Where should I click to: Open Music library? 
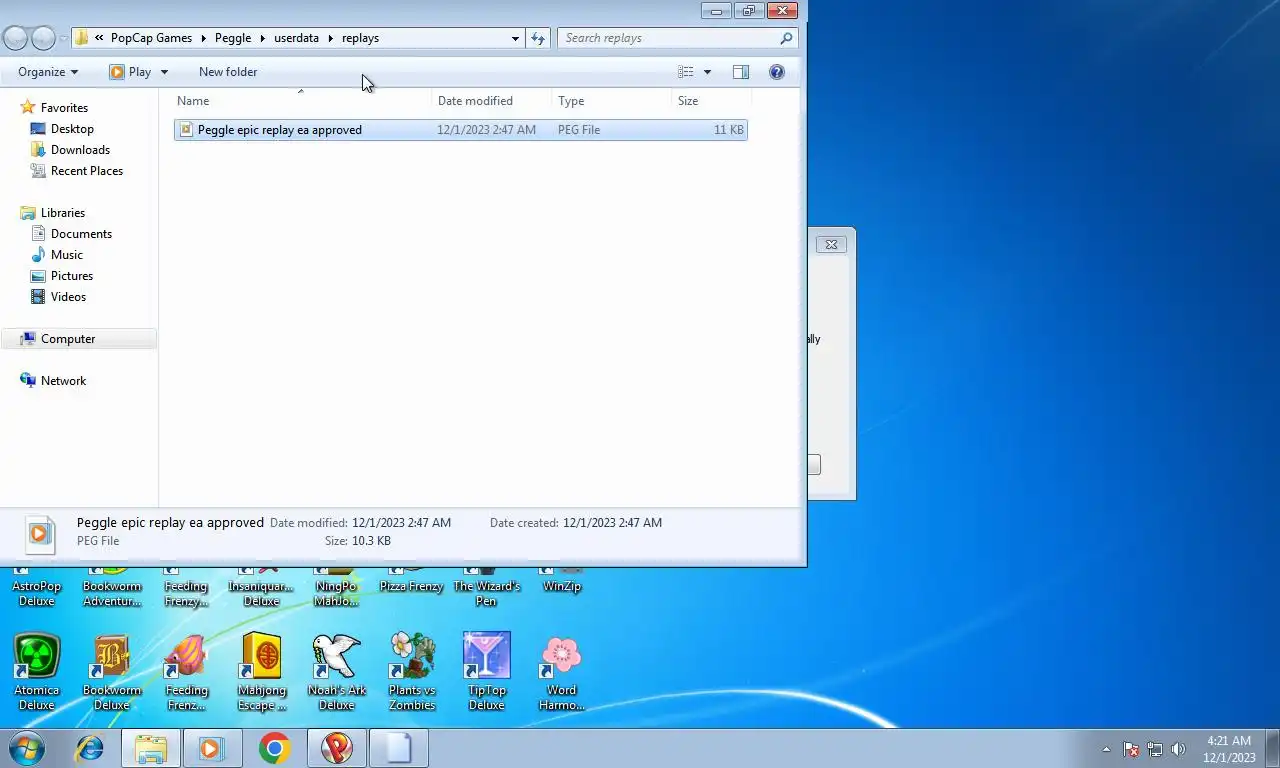point(67,255)
